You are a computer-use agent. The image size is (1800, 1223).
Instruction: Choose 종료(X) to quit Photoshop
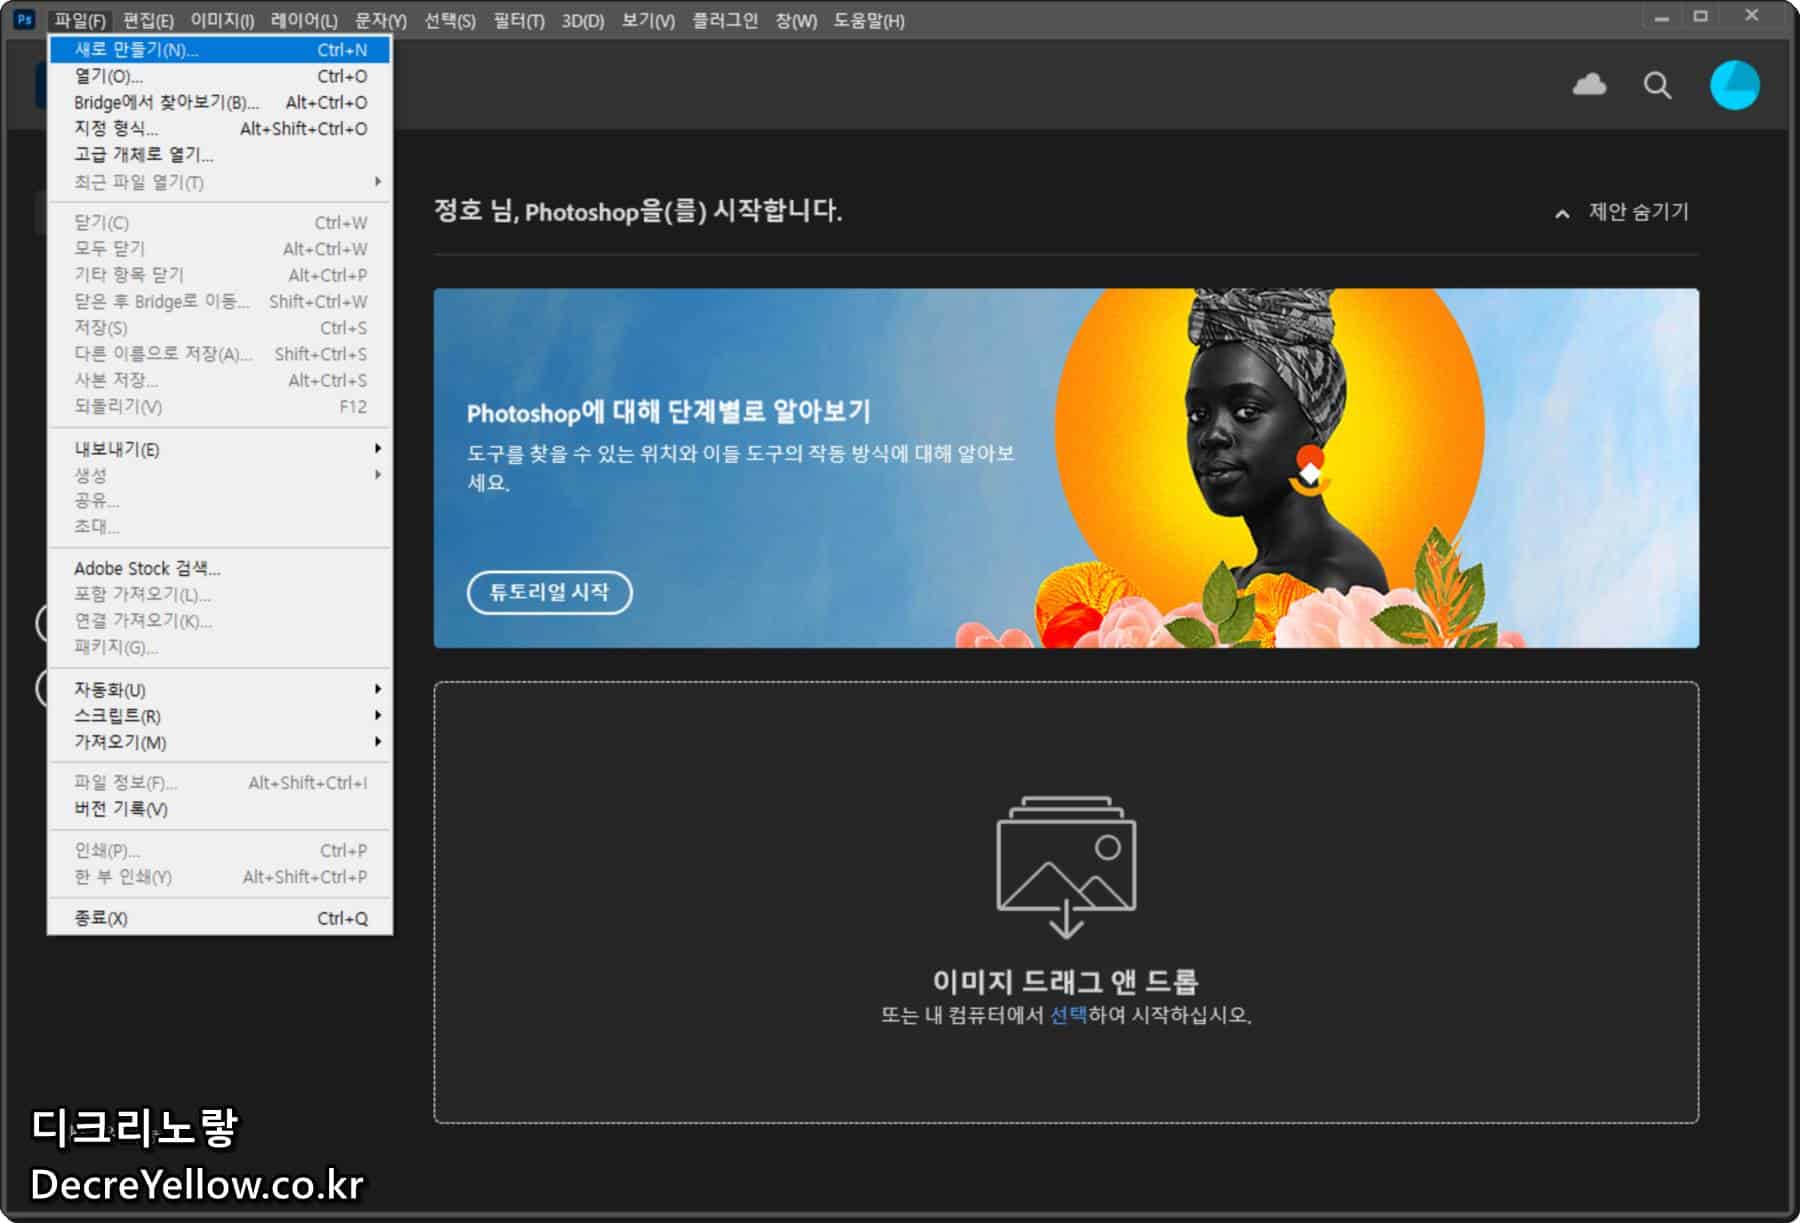pos(220,918)
